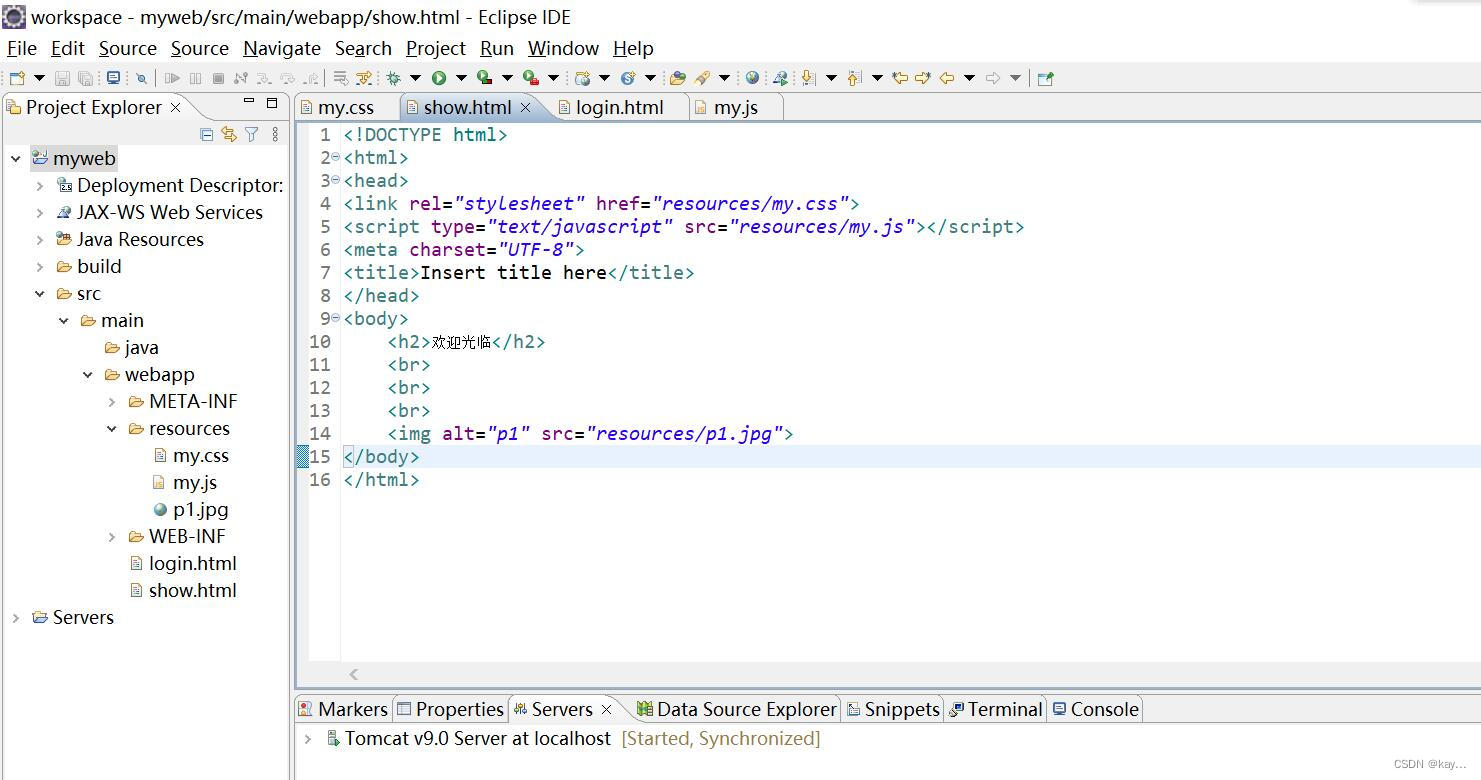Viewport: 1481px width, 780px height.
Task: Switch to the my.css editor tab
Action: click(346, 107)
